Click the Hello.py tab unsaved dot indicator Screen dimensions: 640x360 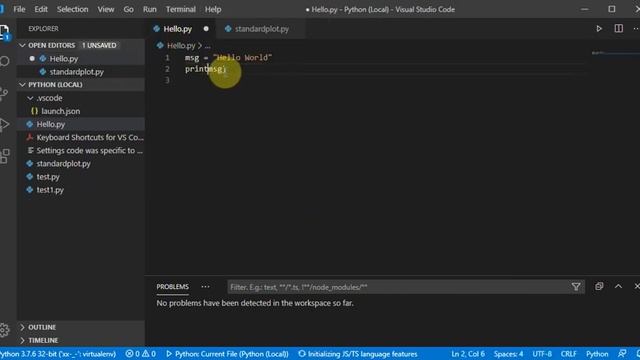coord(206,29)
